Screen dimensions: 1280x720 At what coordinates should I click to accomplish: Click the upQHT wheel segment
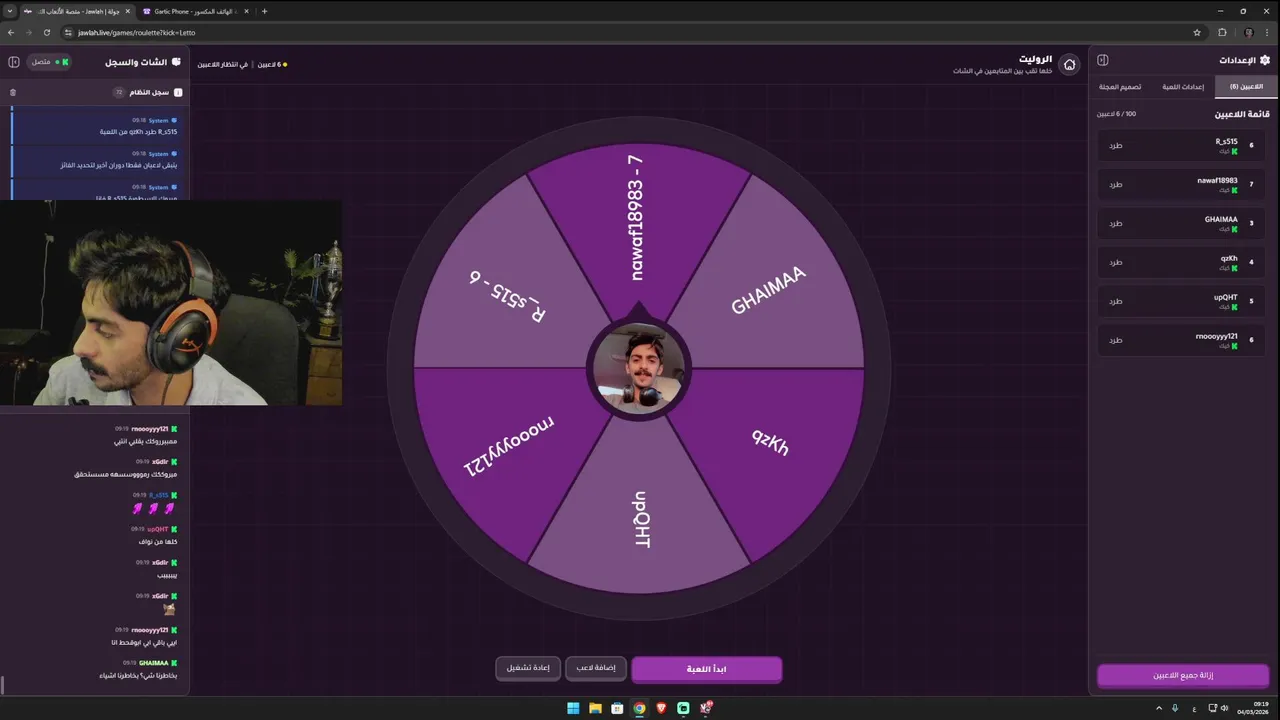tap(640, 518)
